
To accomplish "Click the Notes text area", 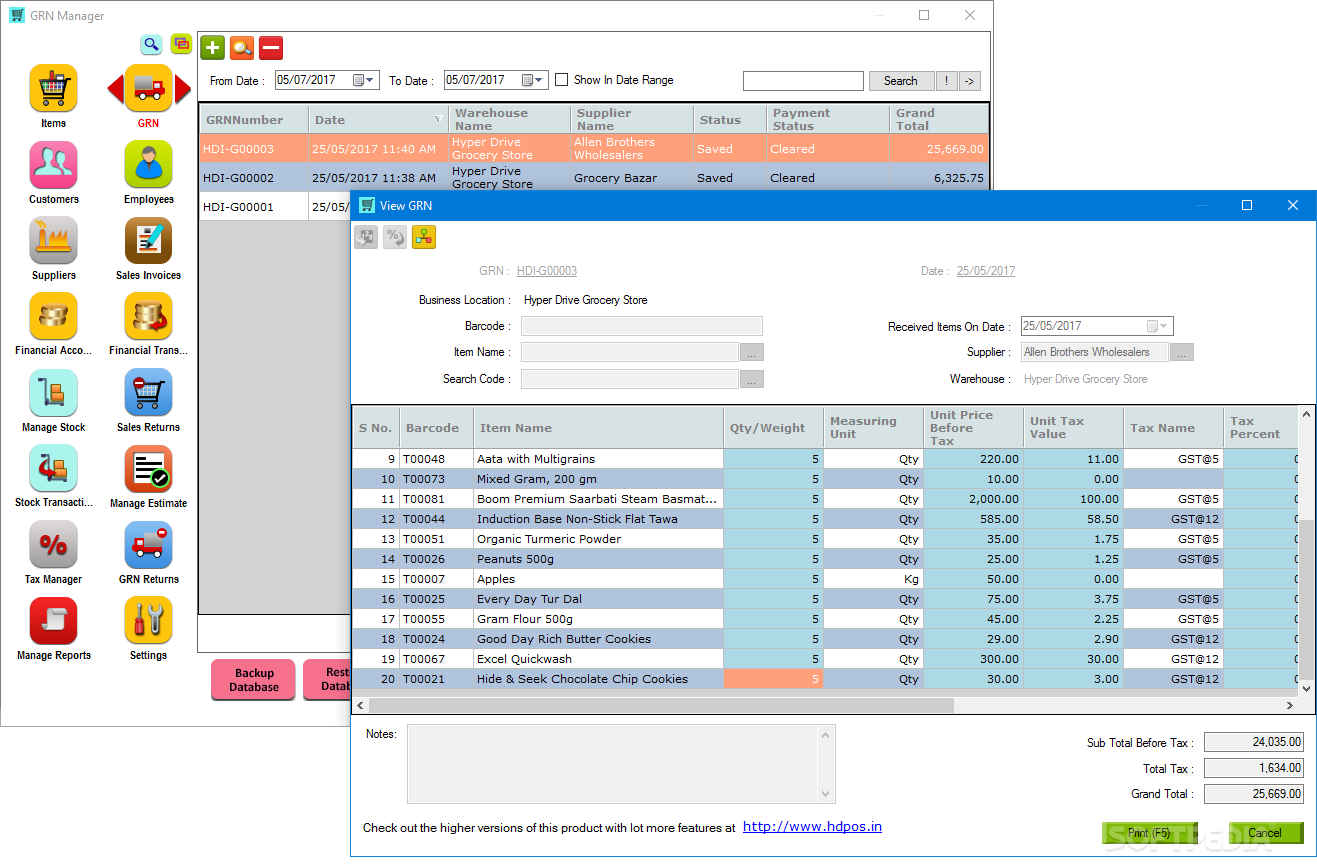I will click(613, 763).
